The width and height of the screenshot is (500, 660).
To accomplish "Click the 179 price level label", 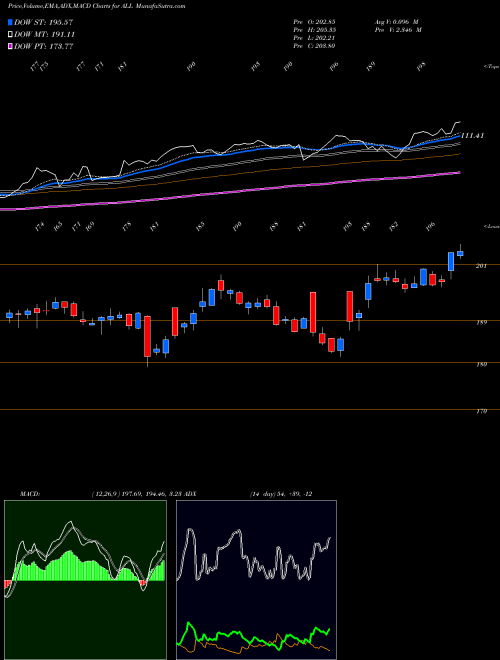I will 481,411.
